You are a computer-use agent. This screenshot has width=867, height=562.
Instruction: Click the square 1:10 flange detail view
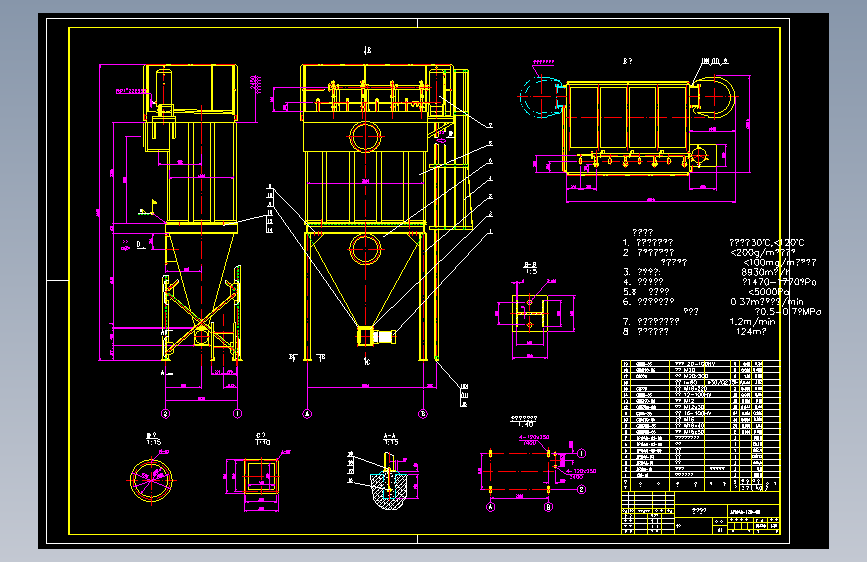coord(261,476)
